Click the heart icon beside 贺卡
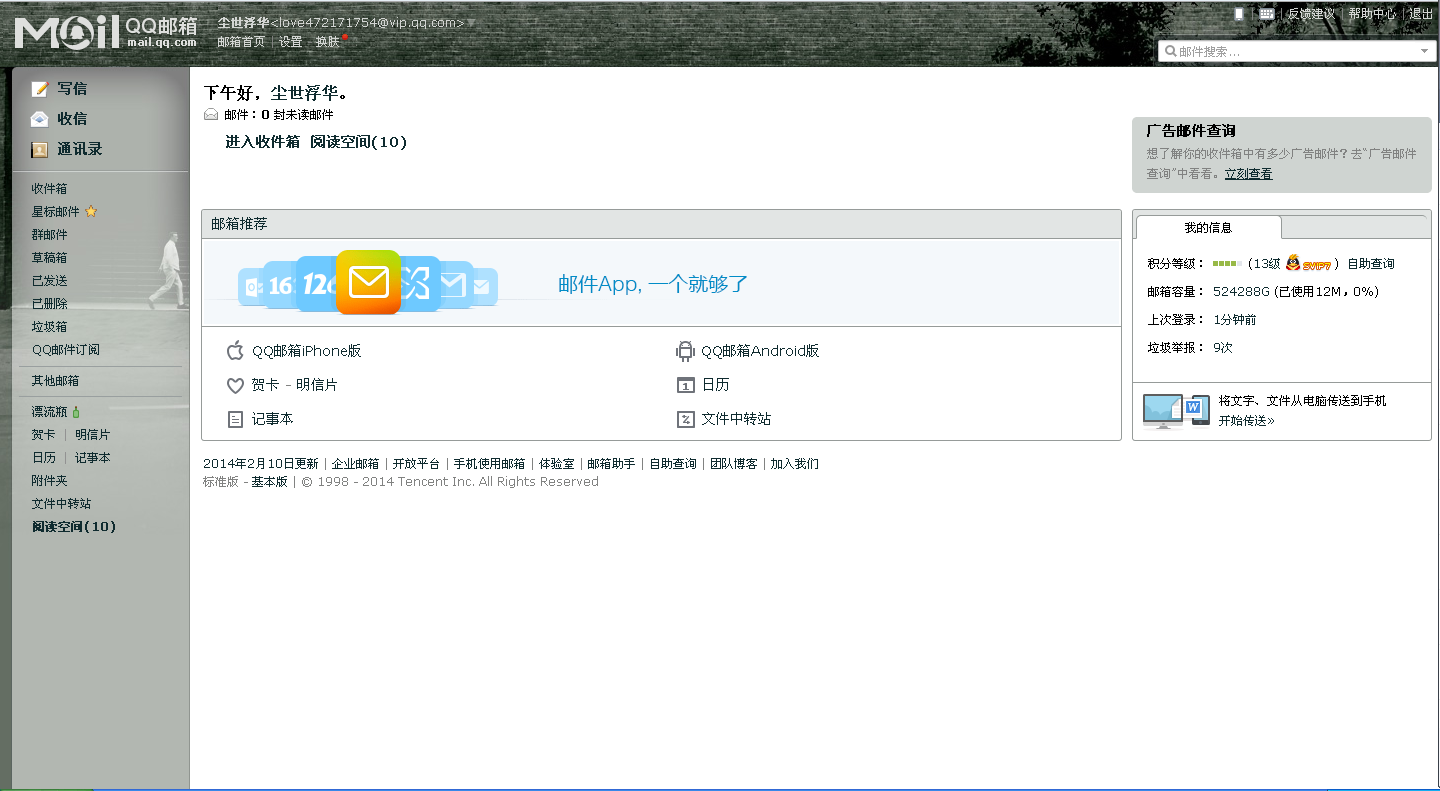This screenshot has width=1440, height=791. [235, 386]
